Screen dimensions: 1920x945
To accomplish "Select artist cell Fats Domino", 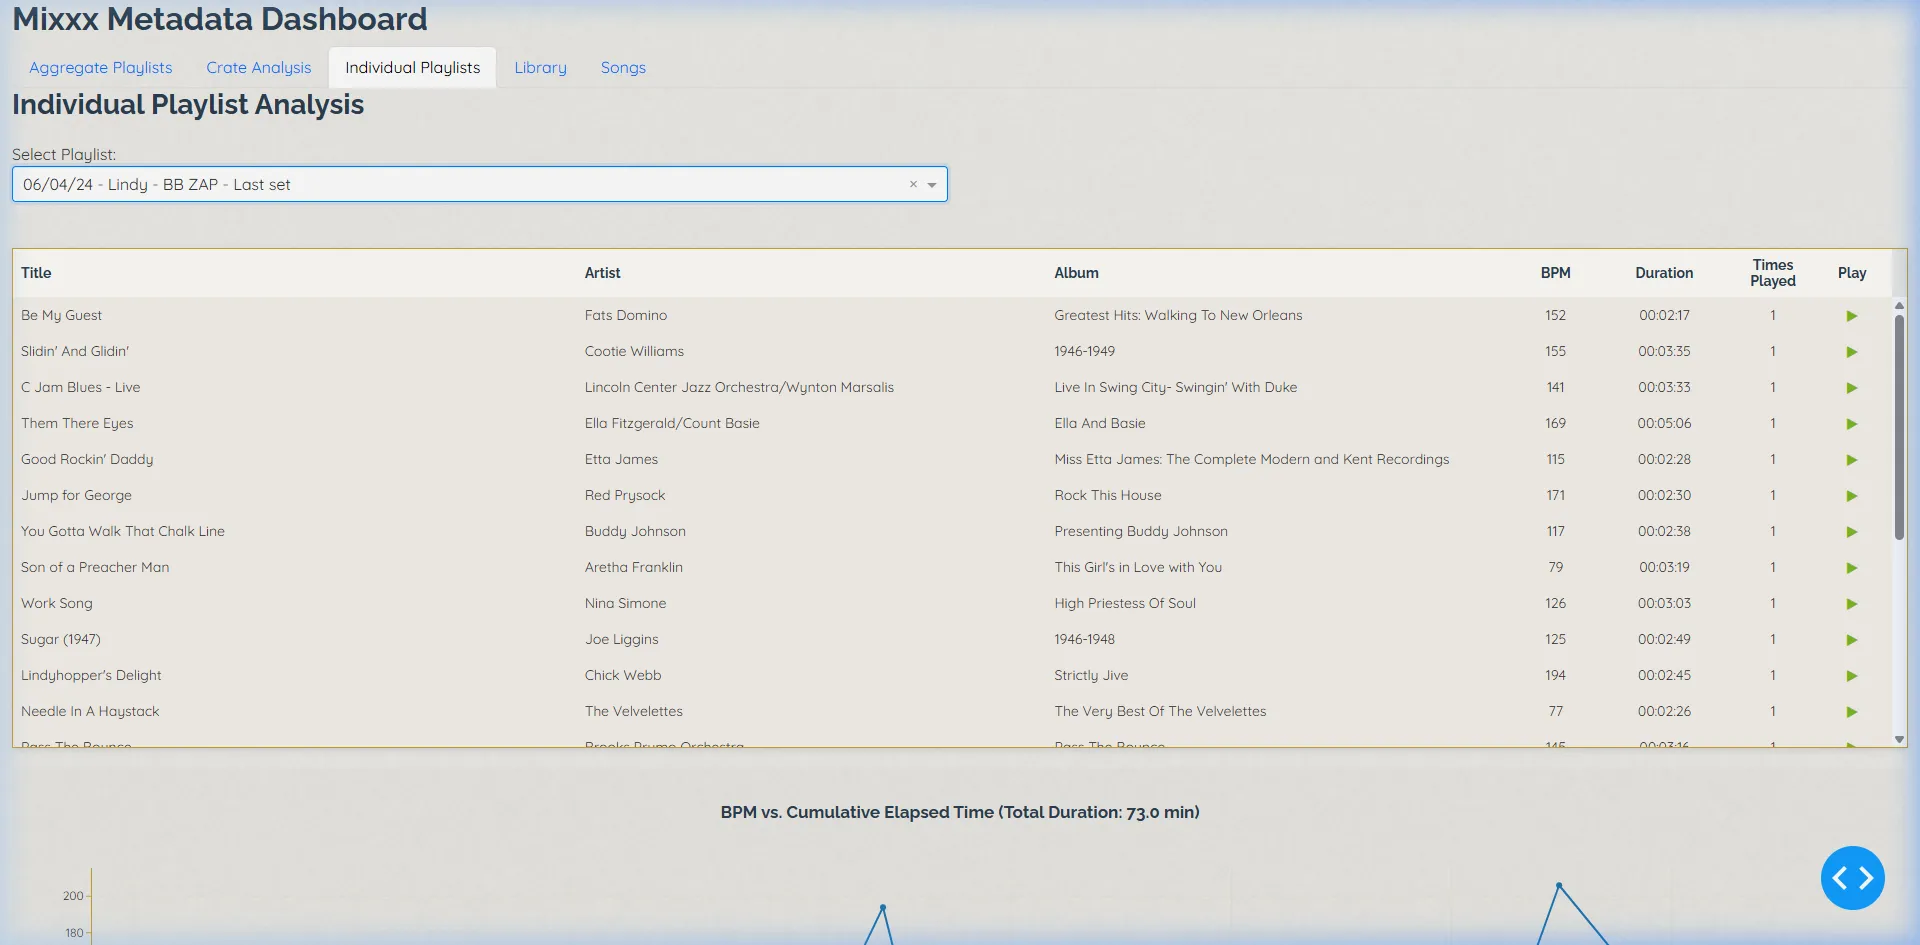I will [626, 315].
